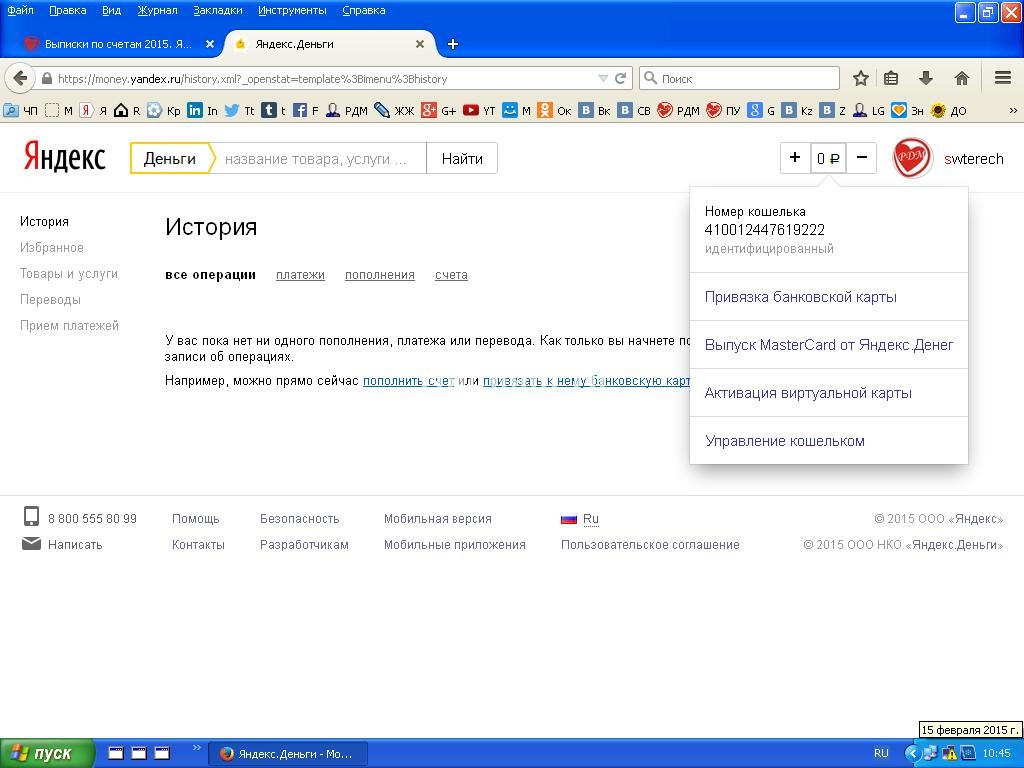The image size is (1024, 768).
Task: Open the Вид menu
Action: click(x=112, y=10)
